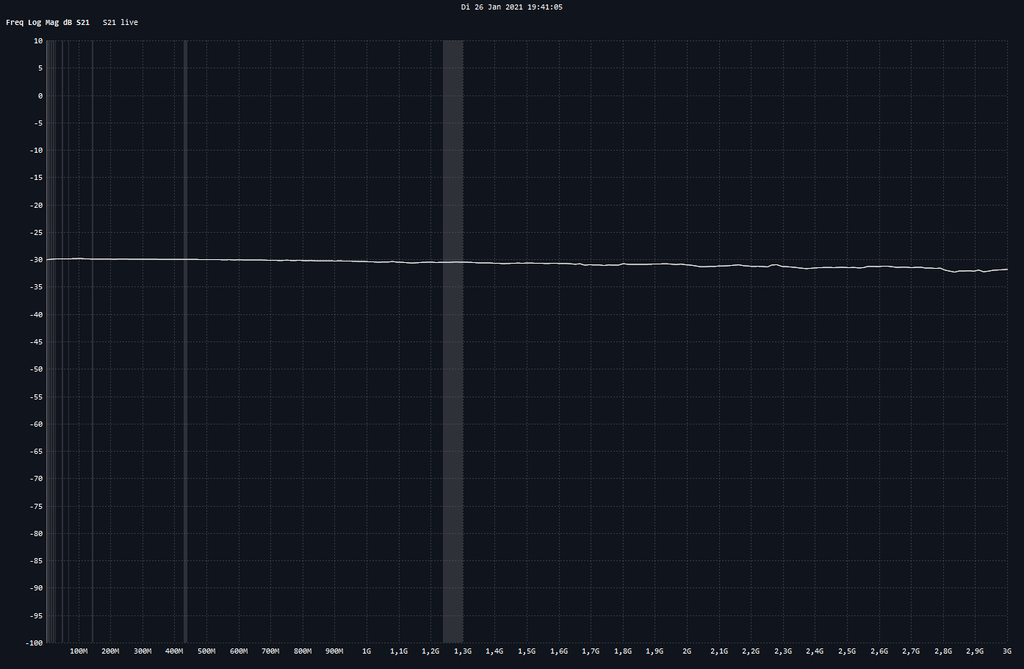The height and width of the screenshot is (669, 1024).
Task: Click the '-30' dB y-axis label
Action: 35,259
